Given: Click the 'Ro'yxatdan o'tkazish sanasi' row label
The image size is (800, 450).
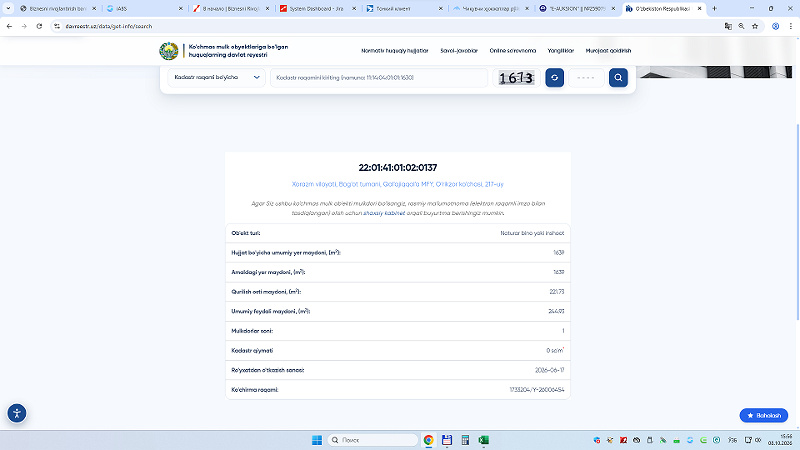Looking at the screenshot, I should 267,370.
